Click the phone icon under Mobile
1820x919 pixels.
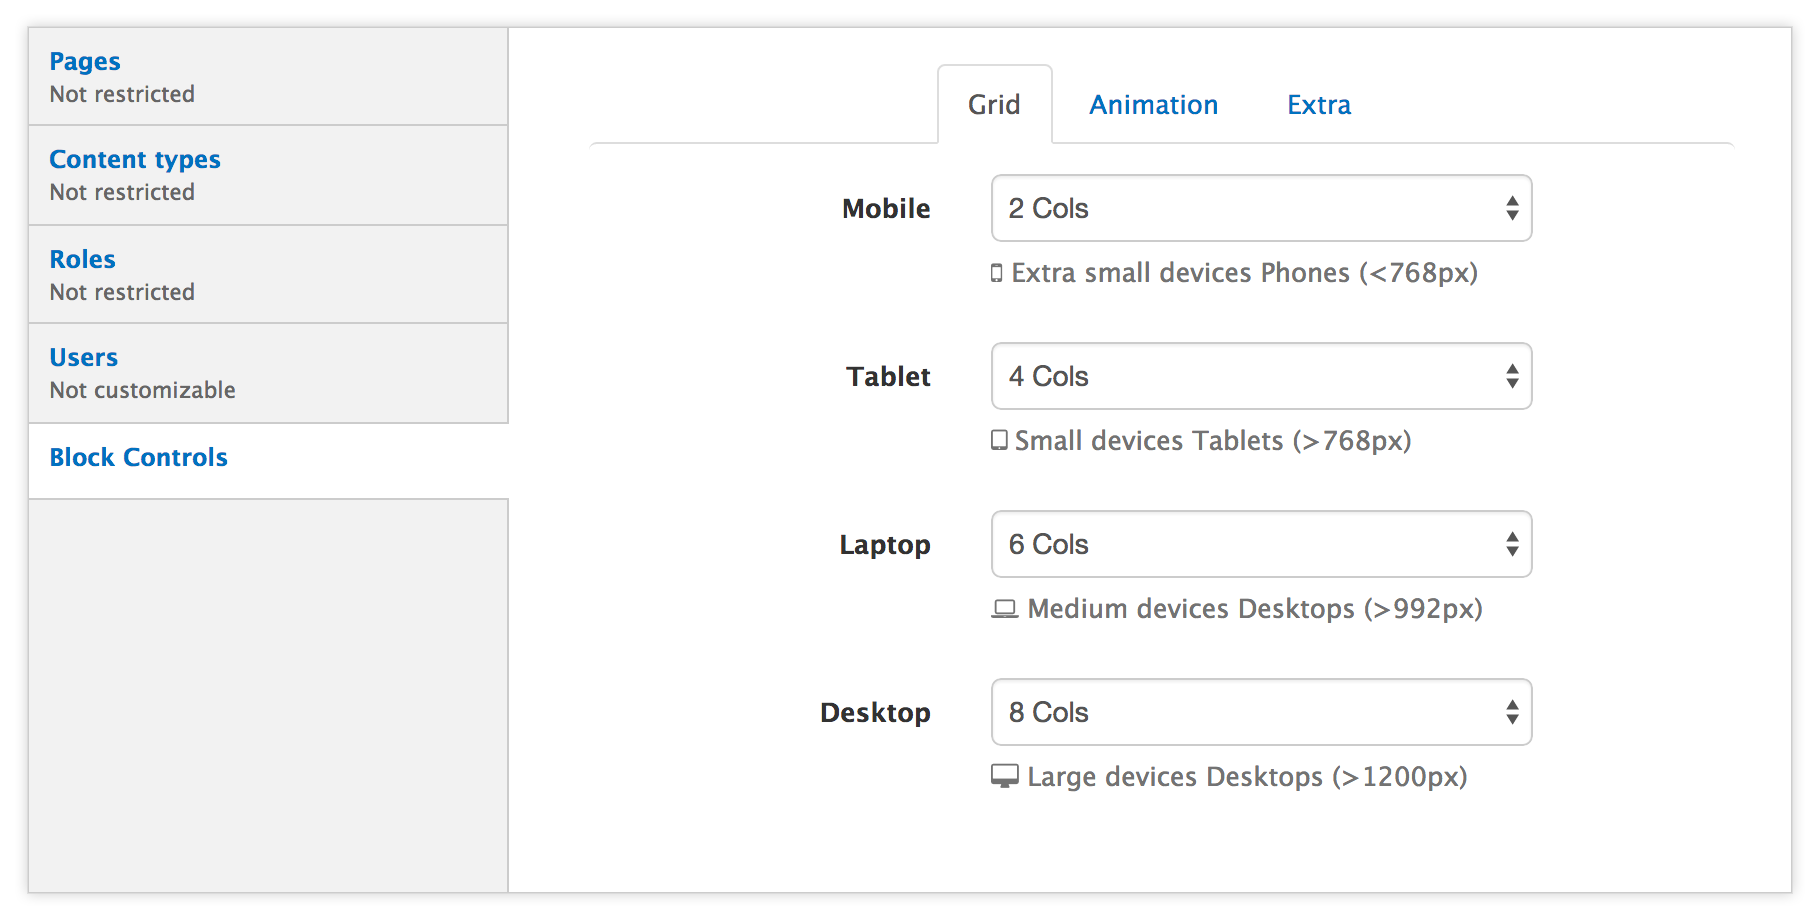996,273
